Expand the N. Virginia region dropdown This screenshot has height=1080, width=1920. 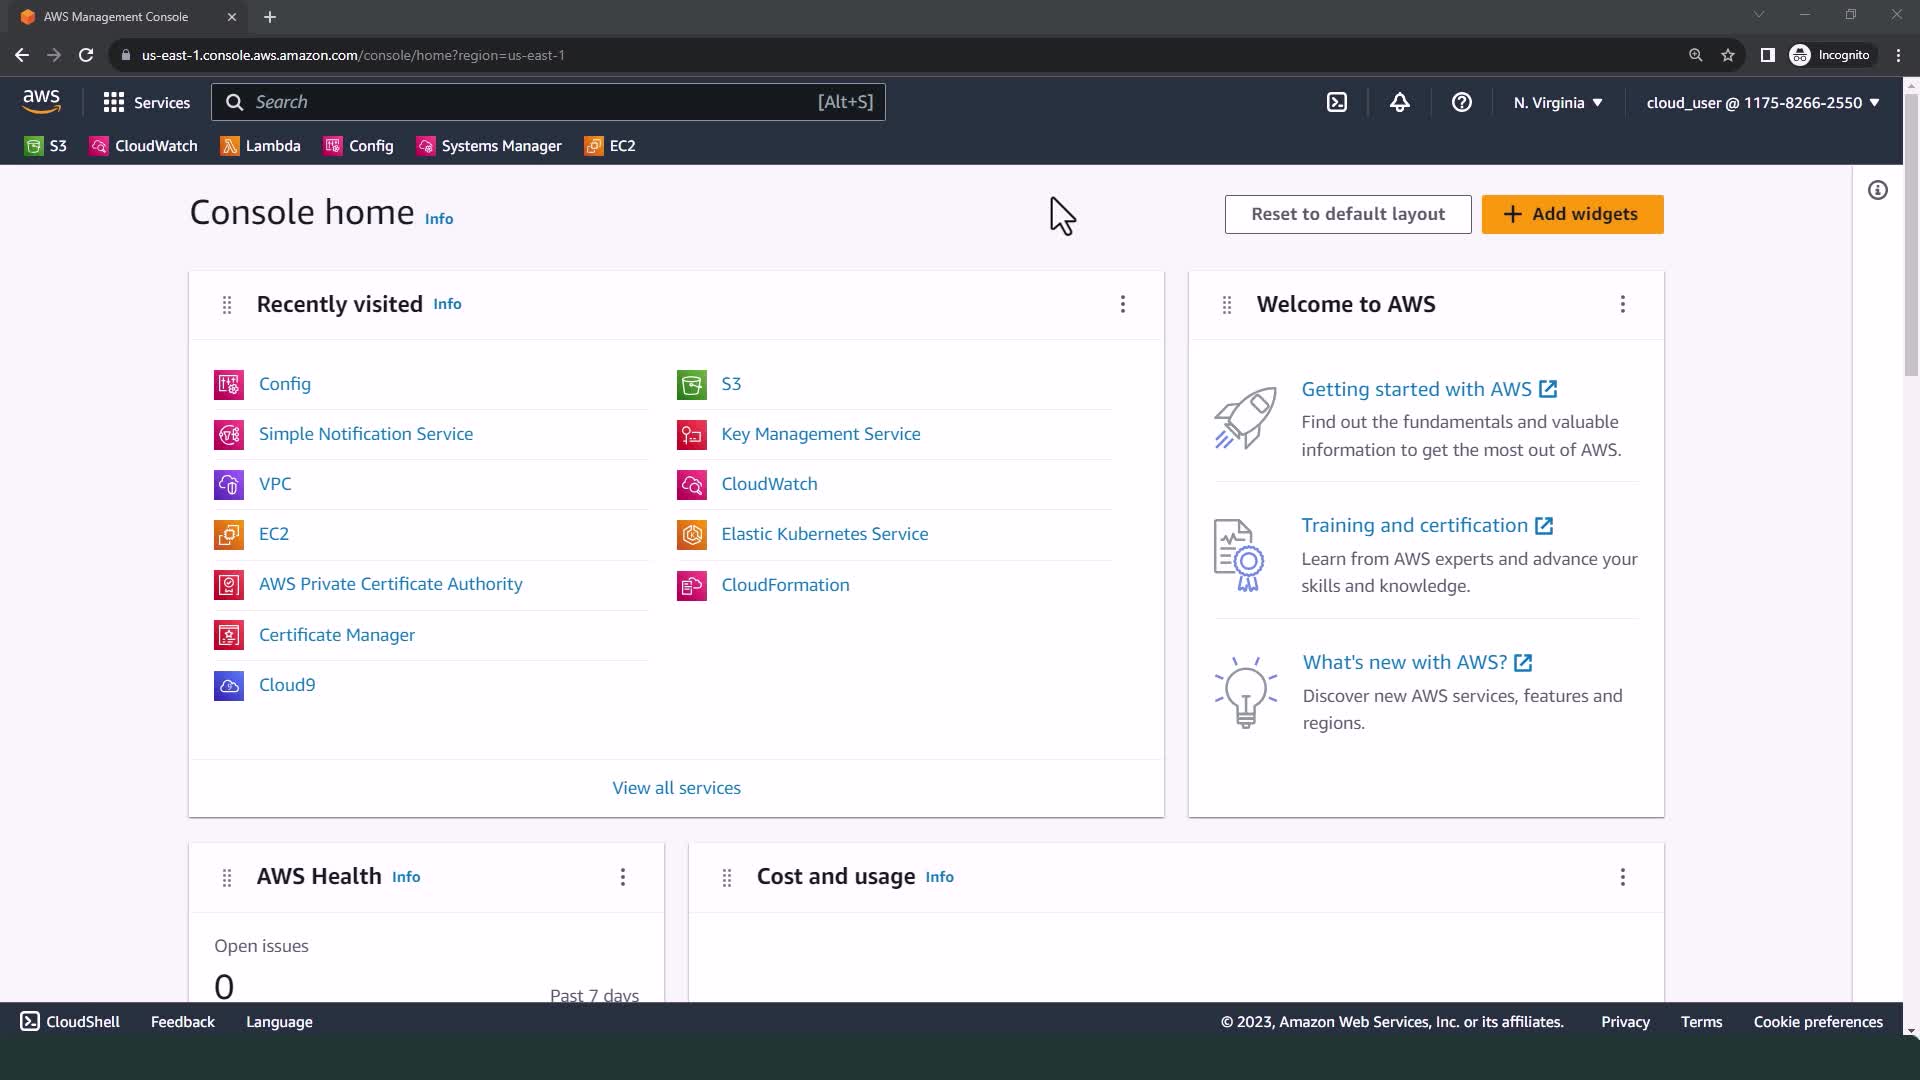[1557, 102]
